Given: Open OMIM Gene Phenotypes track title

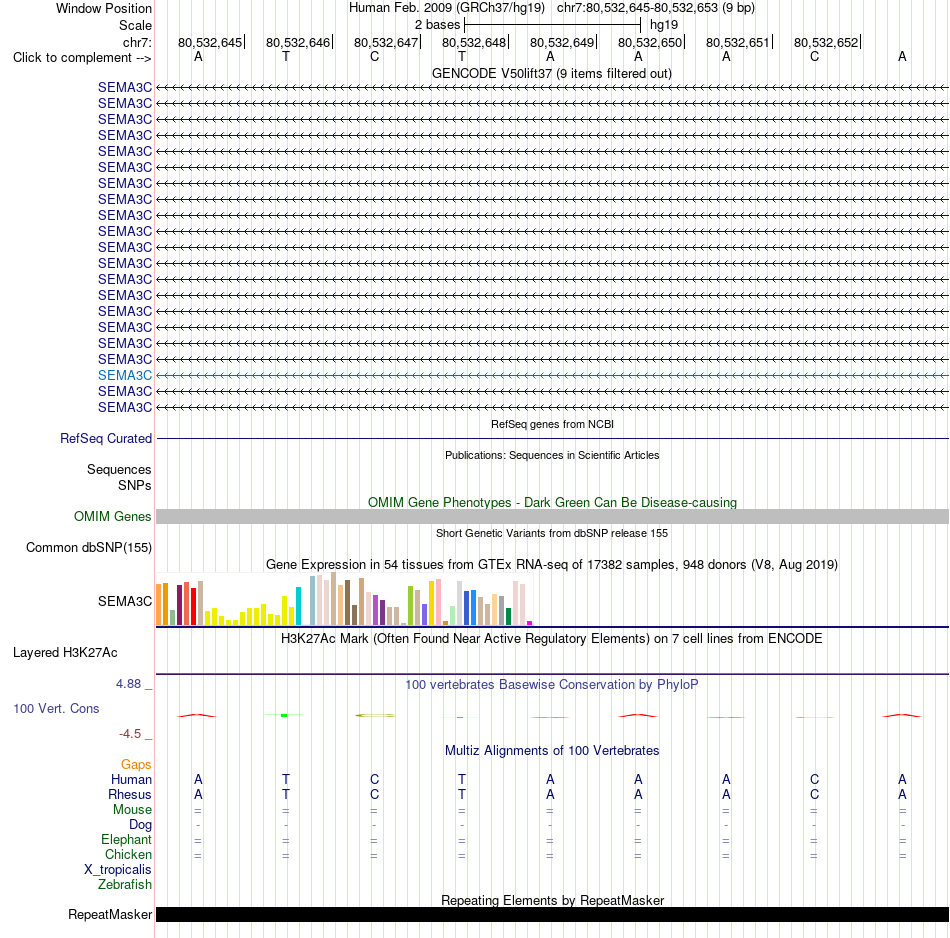Looking at the screenshot, I should tap(552, 502).
